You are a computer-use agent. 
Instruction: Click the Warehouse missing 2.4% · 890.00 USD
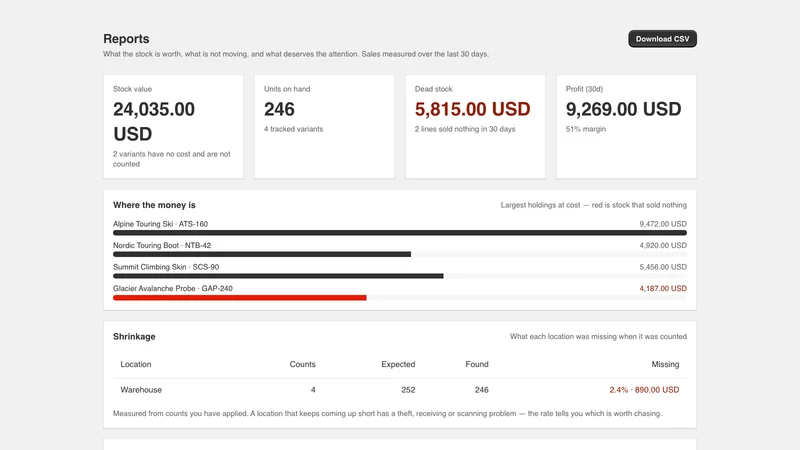(644, 390)
